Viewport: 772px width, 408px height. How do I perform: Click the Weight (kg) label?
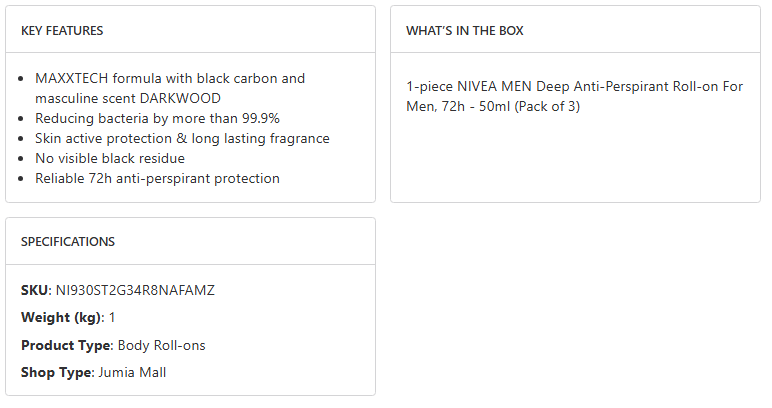[x=61, y=318]
